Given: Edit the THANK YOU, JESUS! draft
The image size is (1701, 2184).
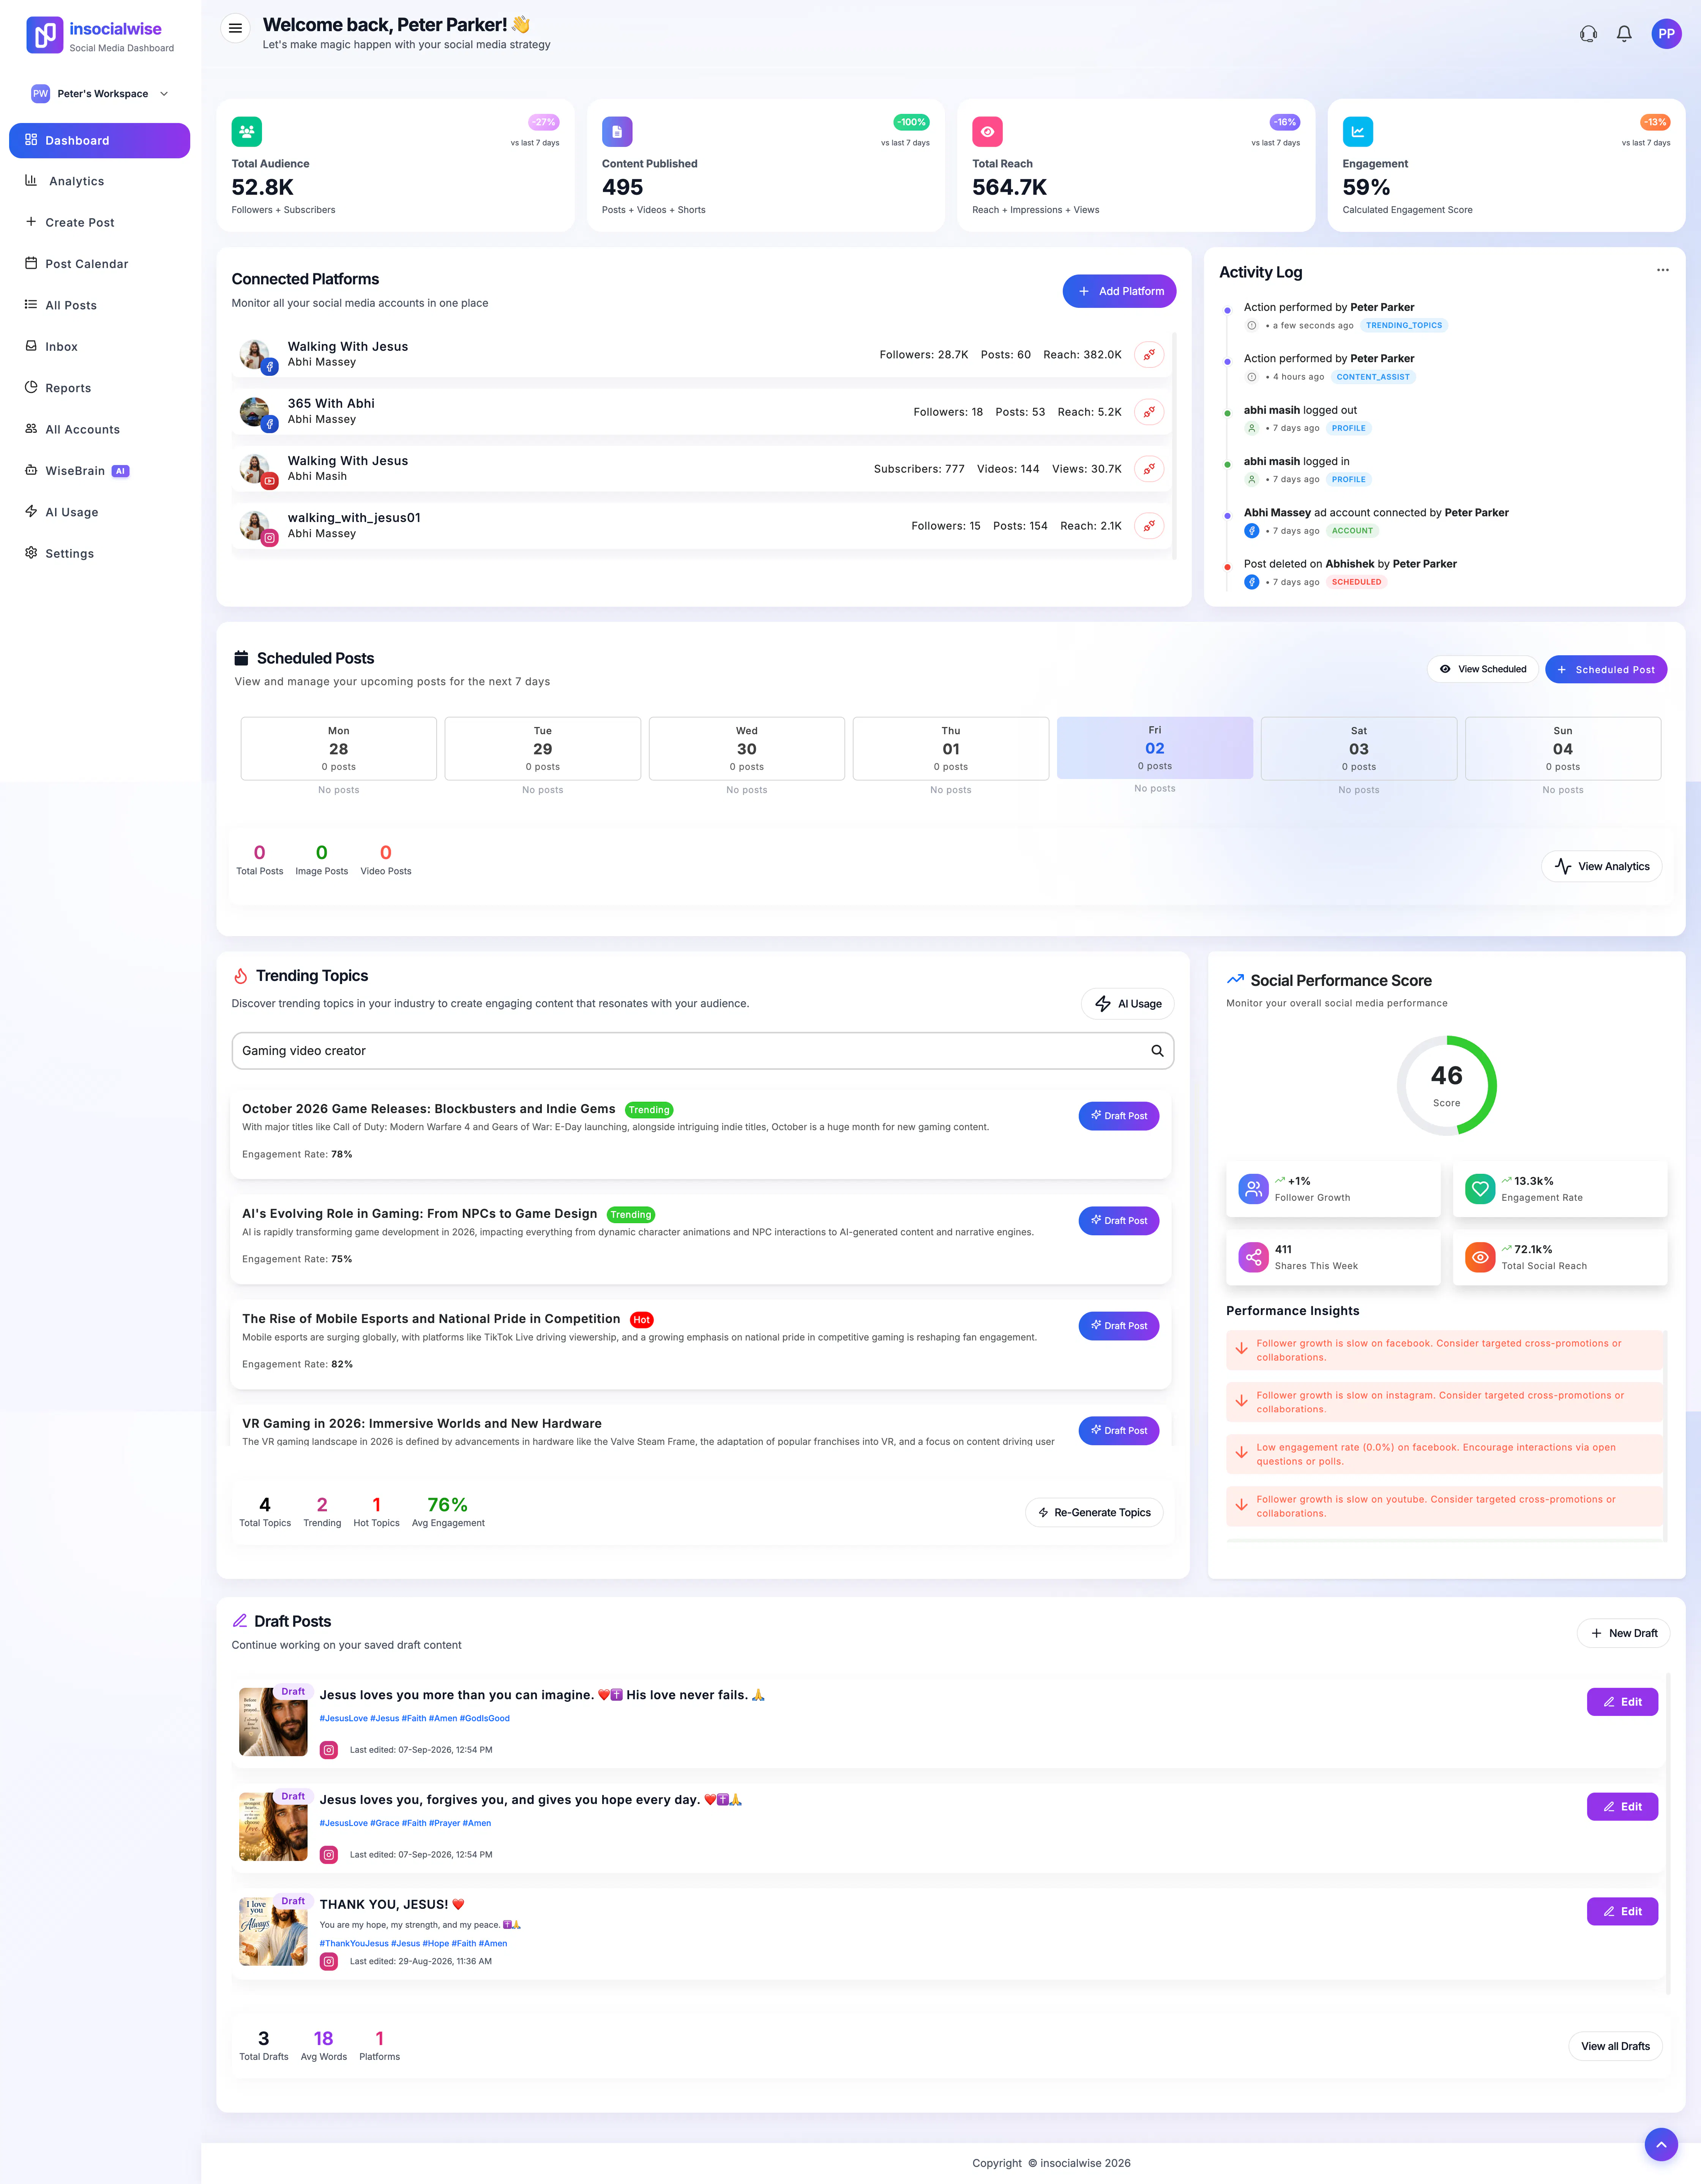Looking at the screenshot, I should [x=1622, y=1911].
